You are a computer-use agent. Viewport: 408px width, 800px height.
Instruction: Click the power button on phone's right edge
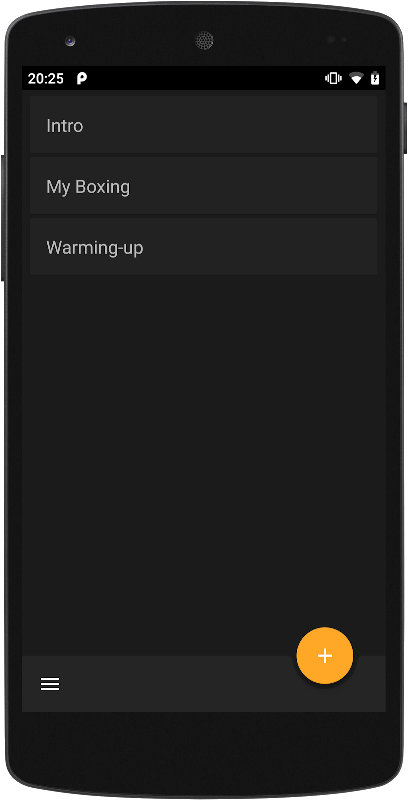405,128
